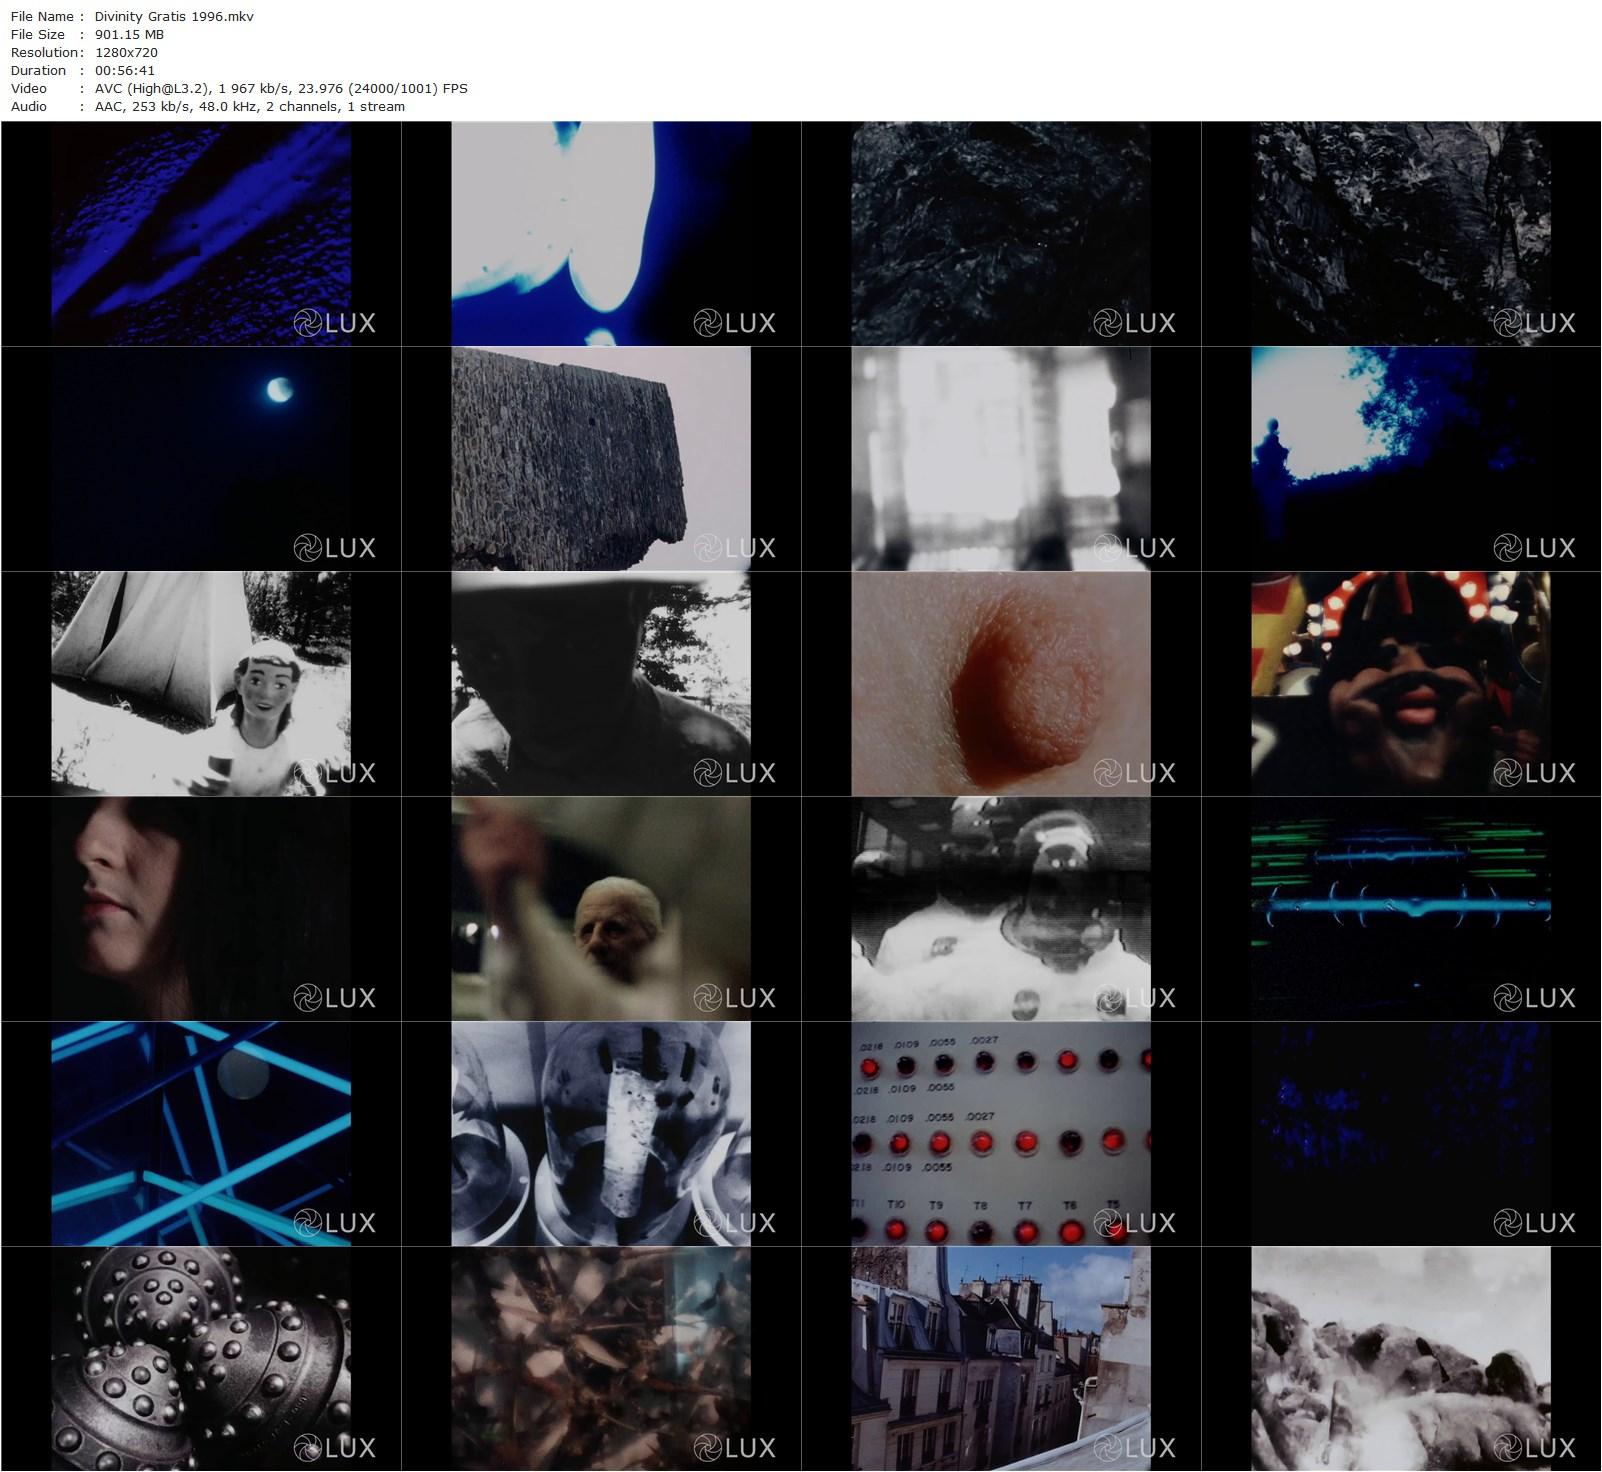Click LUX logo on Paris rooftops thumbnail
This screenshot has height=1472, width=1602.
tap(1135, 1448)
